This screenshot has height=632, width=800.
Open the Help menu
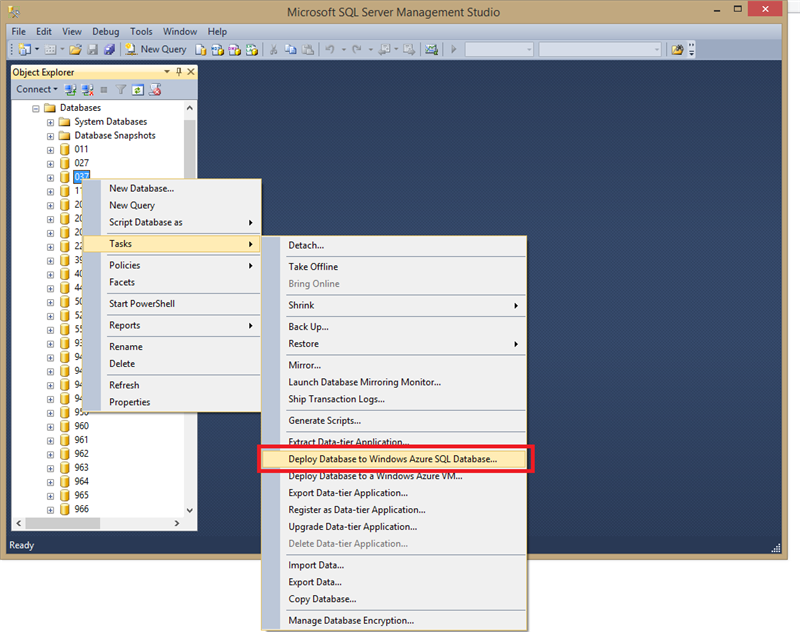tap(217, 32)
